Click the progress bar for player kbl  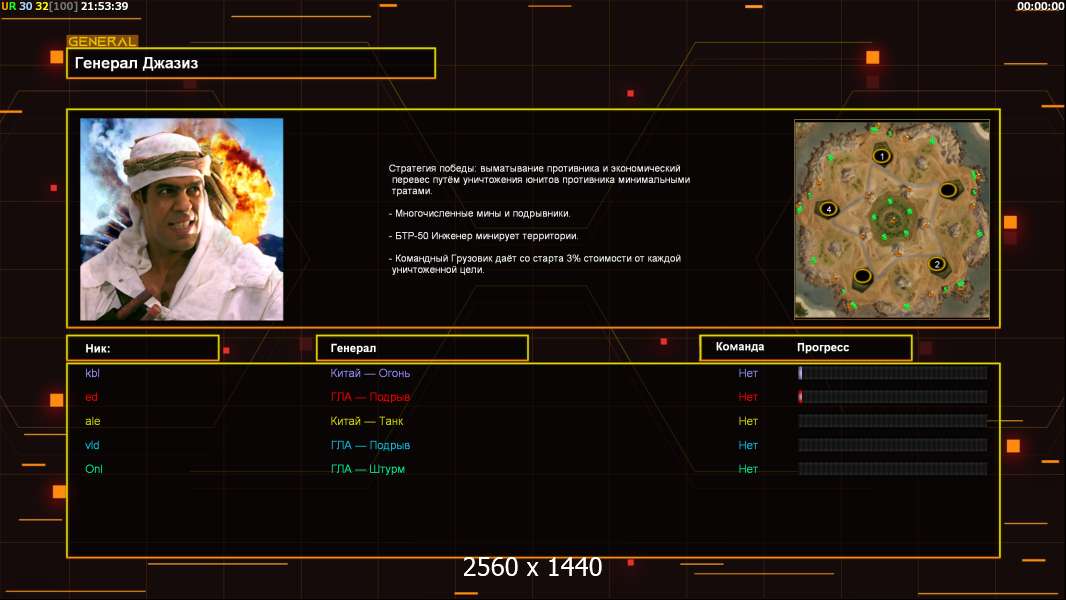click(892, 373)
